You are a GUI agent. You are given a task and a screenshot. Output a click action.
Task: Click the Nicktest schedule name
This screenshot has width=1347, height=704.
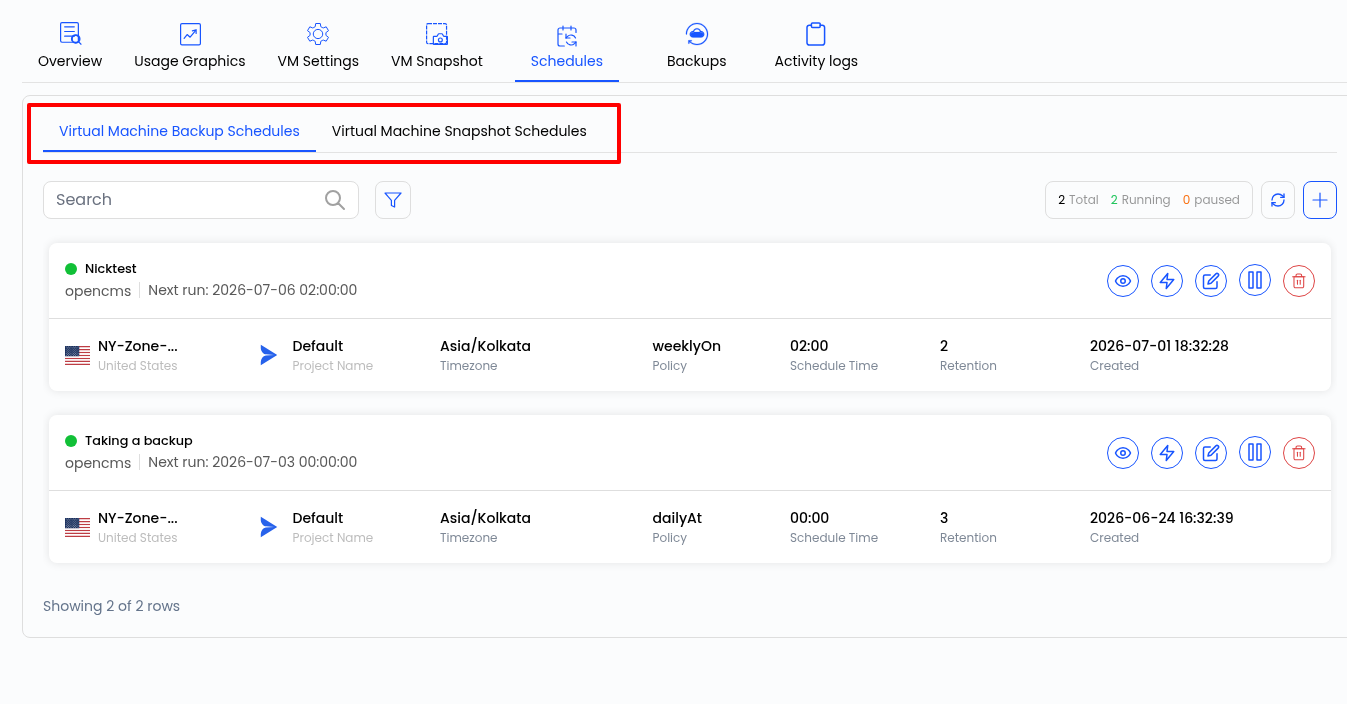click(111, 269)
